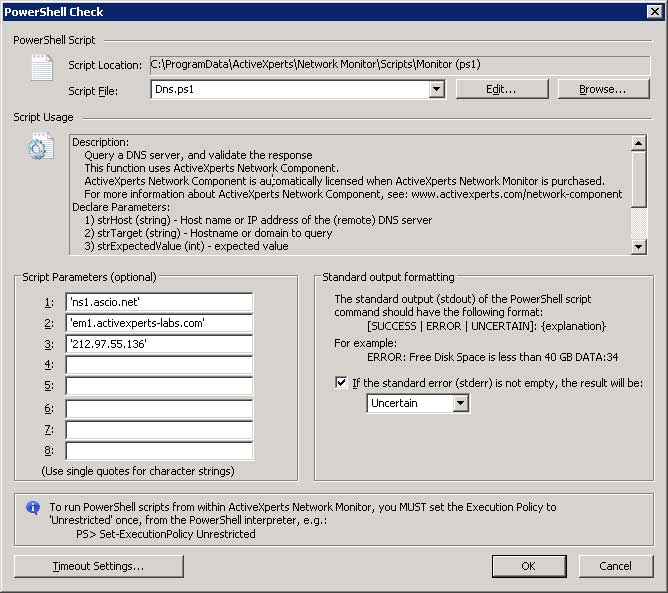
Task: Click the blue information icon
Action: [32, 508]
